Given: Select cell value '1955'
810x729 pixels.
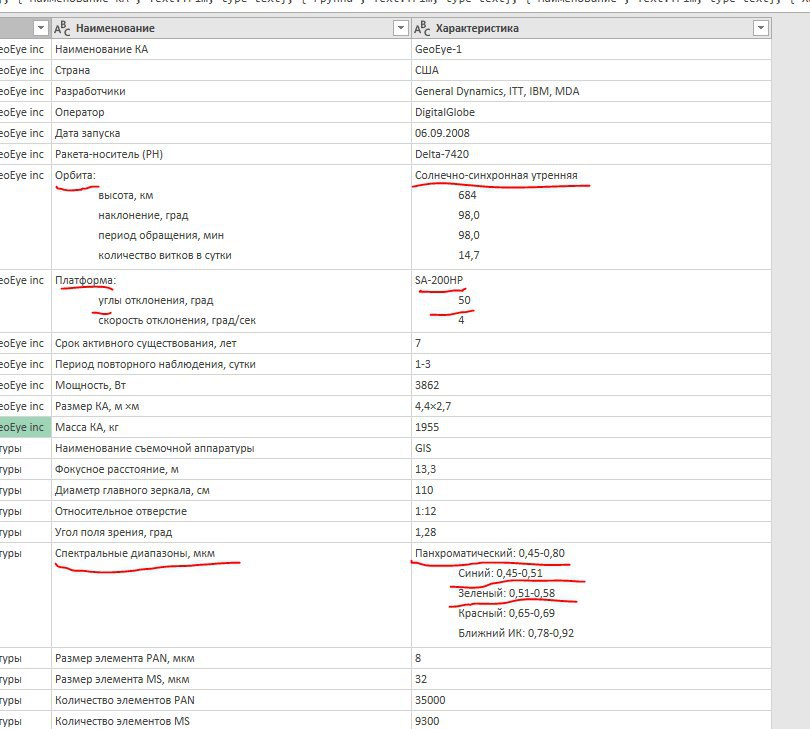Looking at the screenshot, I should [591, 427].
